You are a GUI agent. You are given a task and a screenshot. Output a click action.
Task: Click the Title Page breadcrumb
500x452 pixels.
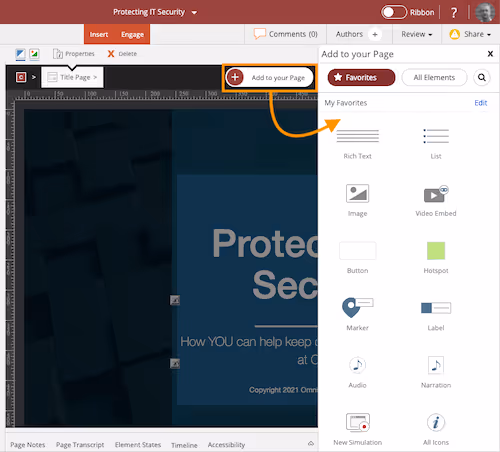click(x=72, y=77)
